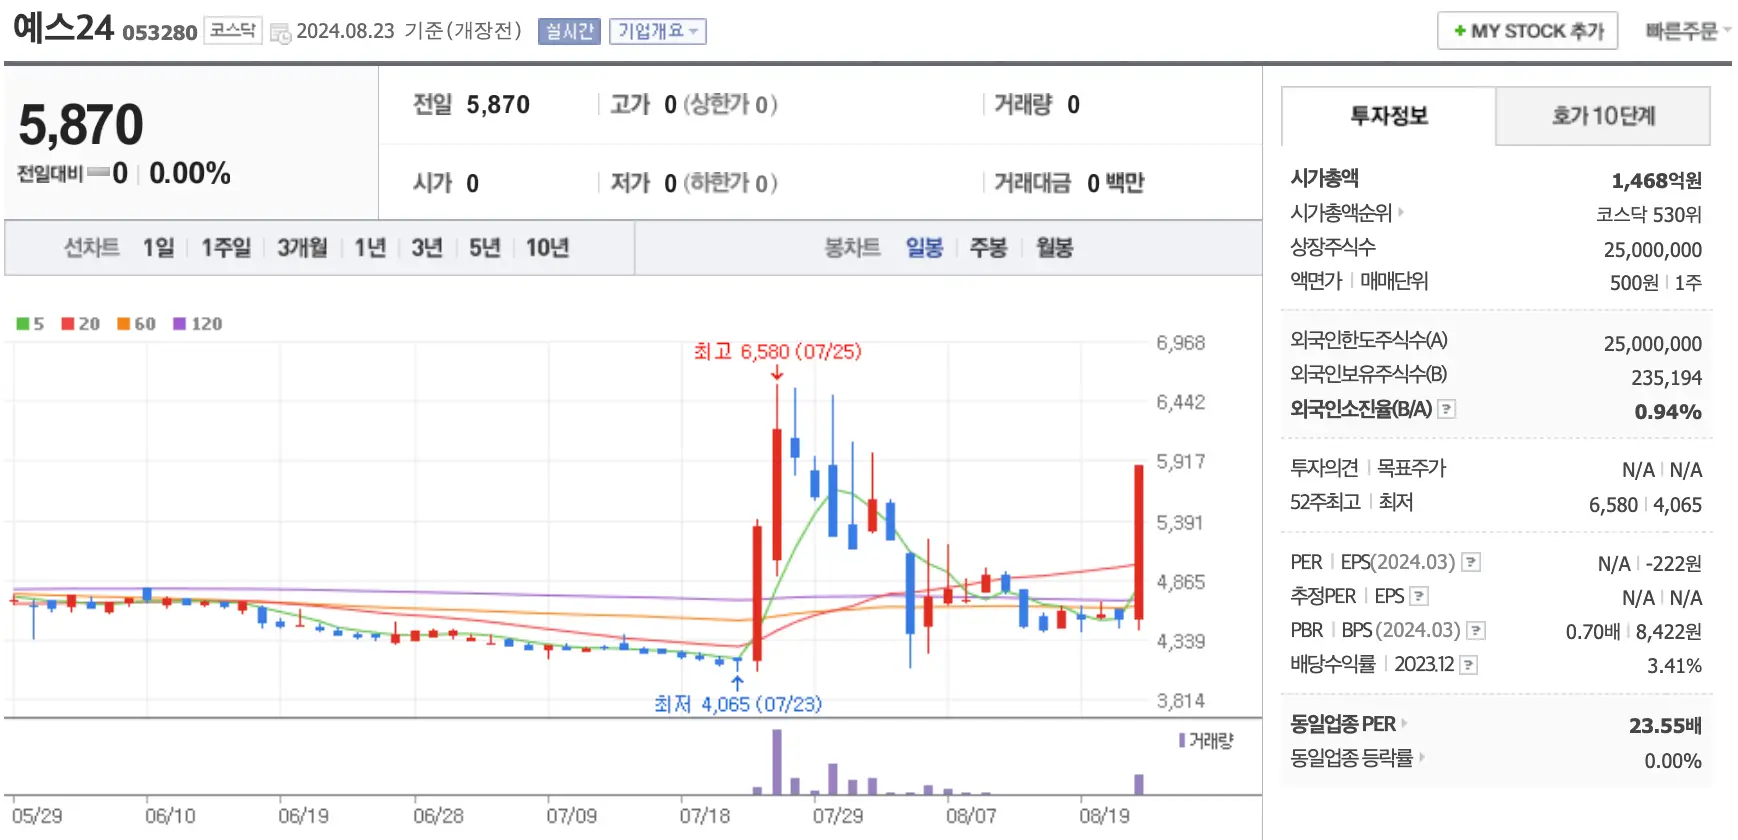Open the 동일업종 PER link
Screen dimensions: 1738x840
click(1348, 723)
